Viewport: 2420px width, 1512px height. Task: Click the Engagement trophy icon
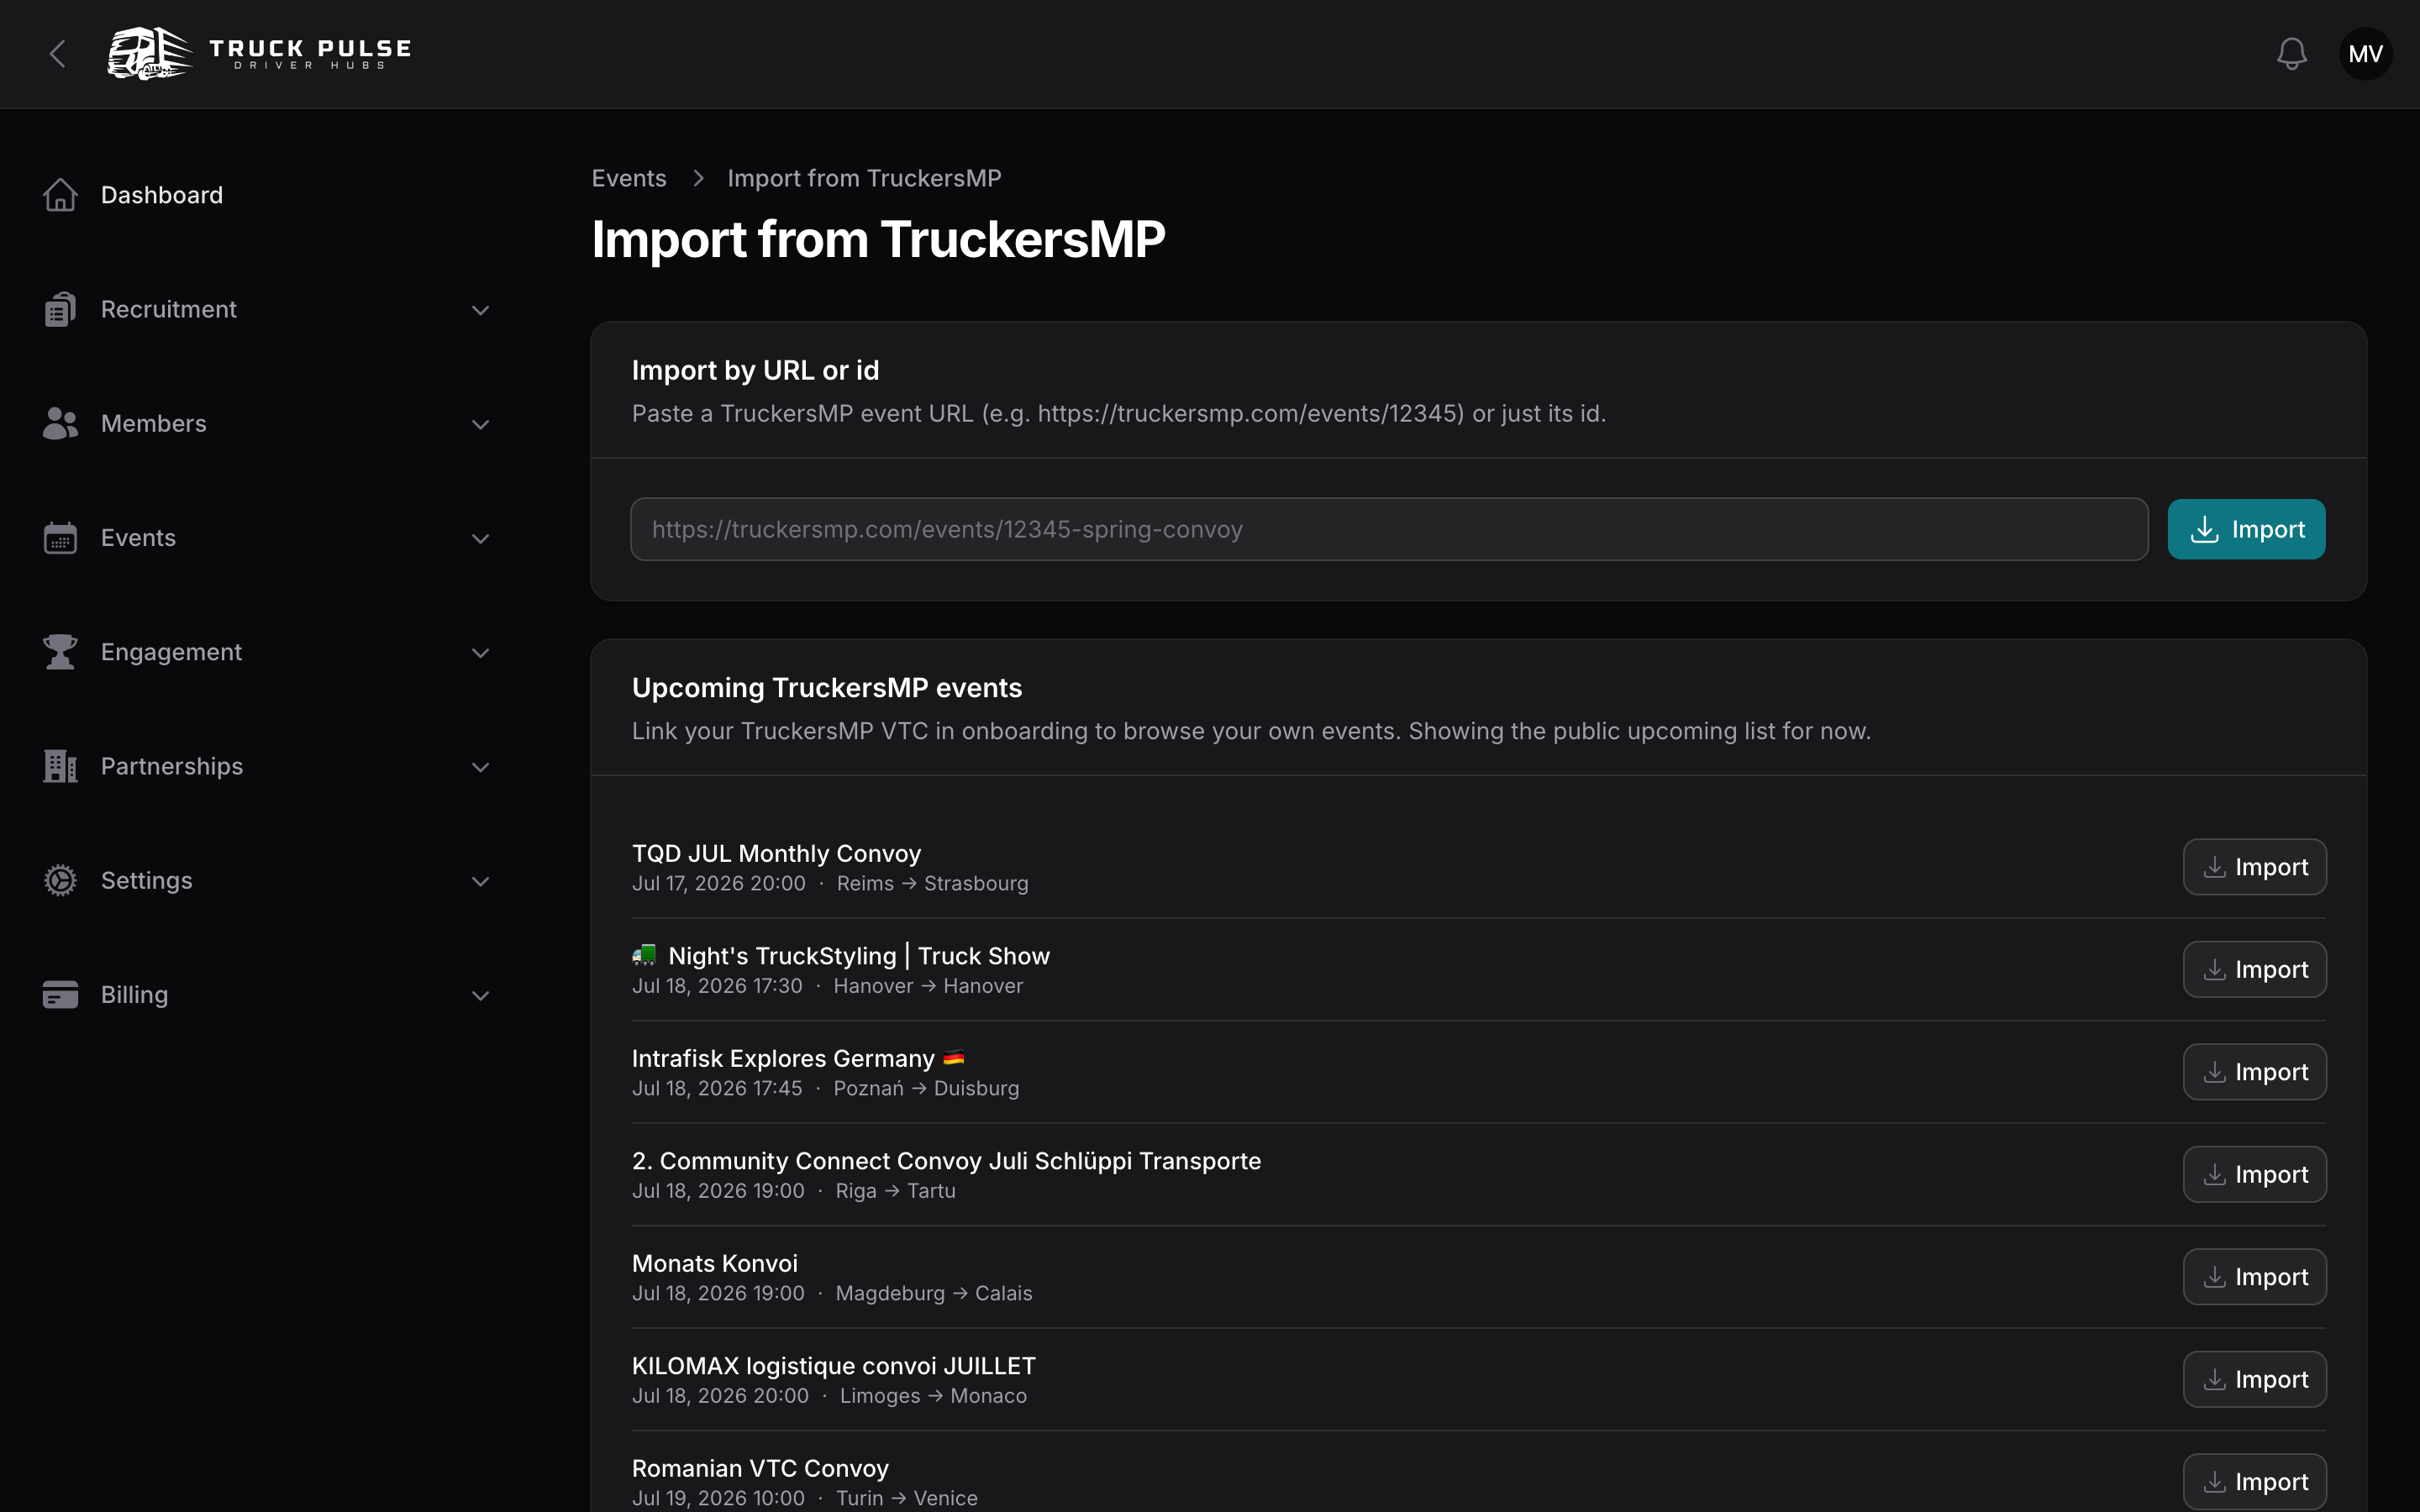coord(60,652)
